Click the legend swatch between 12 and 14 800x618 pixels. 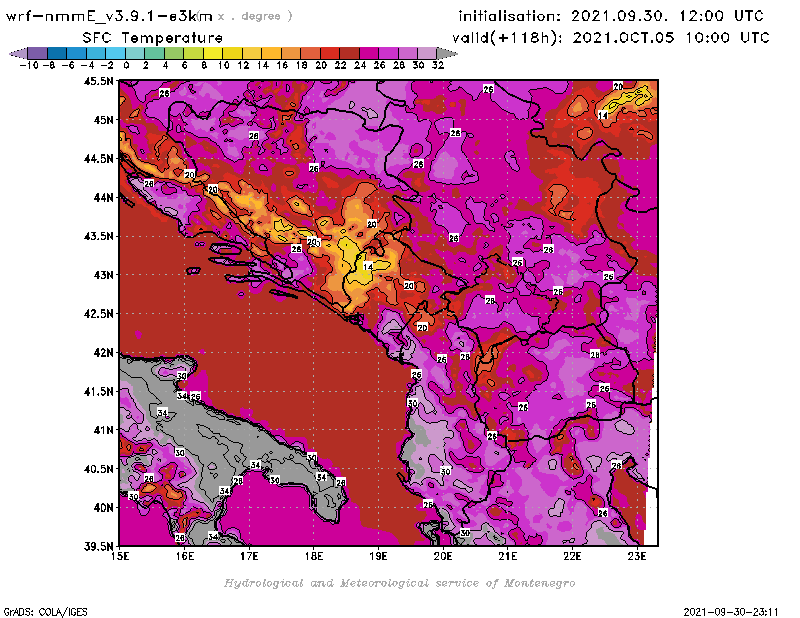coord(252,53)
